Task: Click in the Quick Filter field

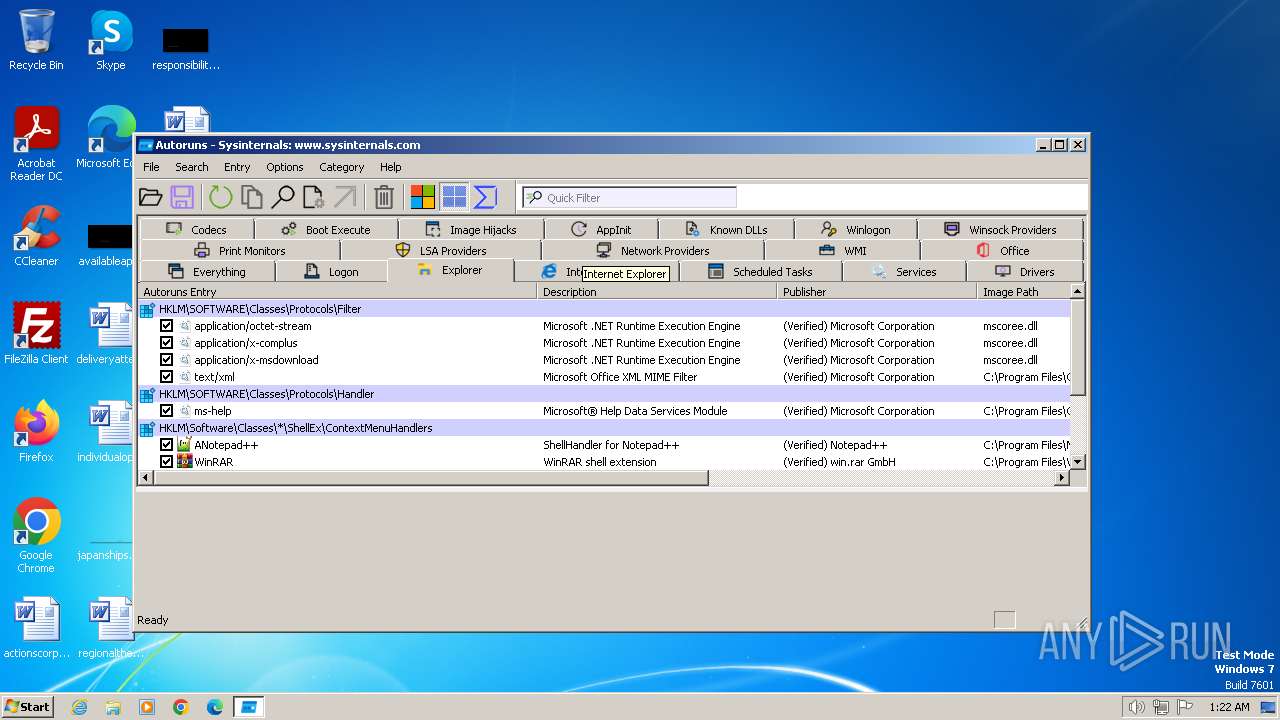Action: click(630, 198)
